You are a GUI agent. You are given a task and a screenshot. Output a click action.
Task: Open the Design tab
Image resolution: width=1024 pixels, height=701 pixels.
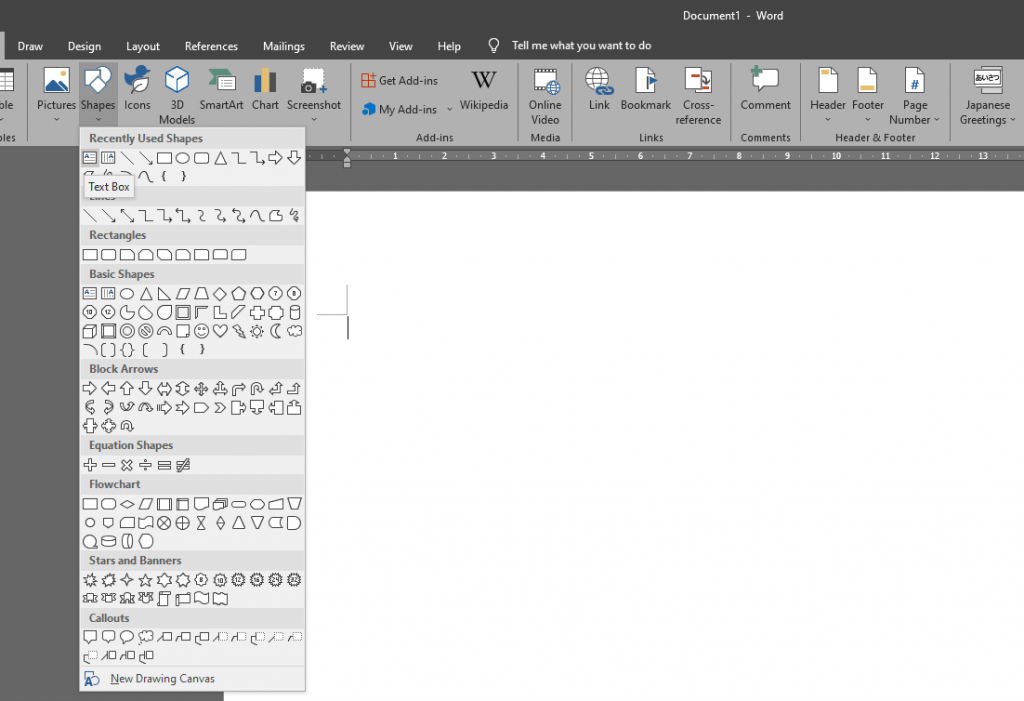coord(84,46)
